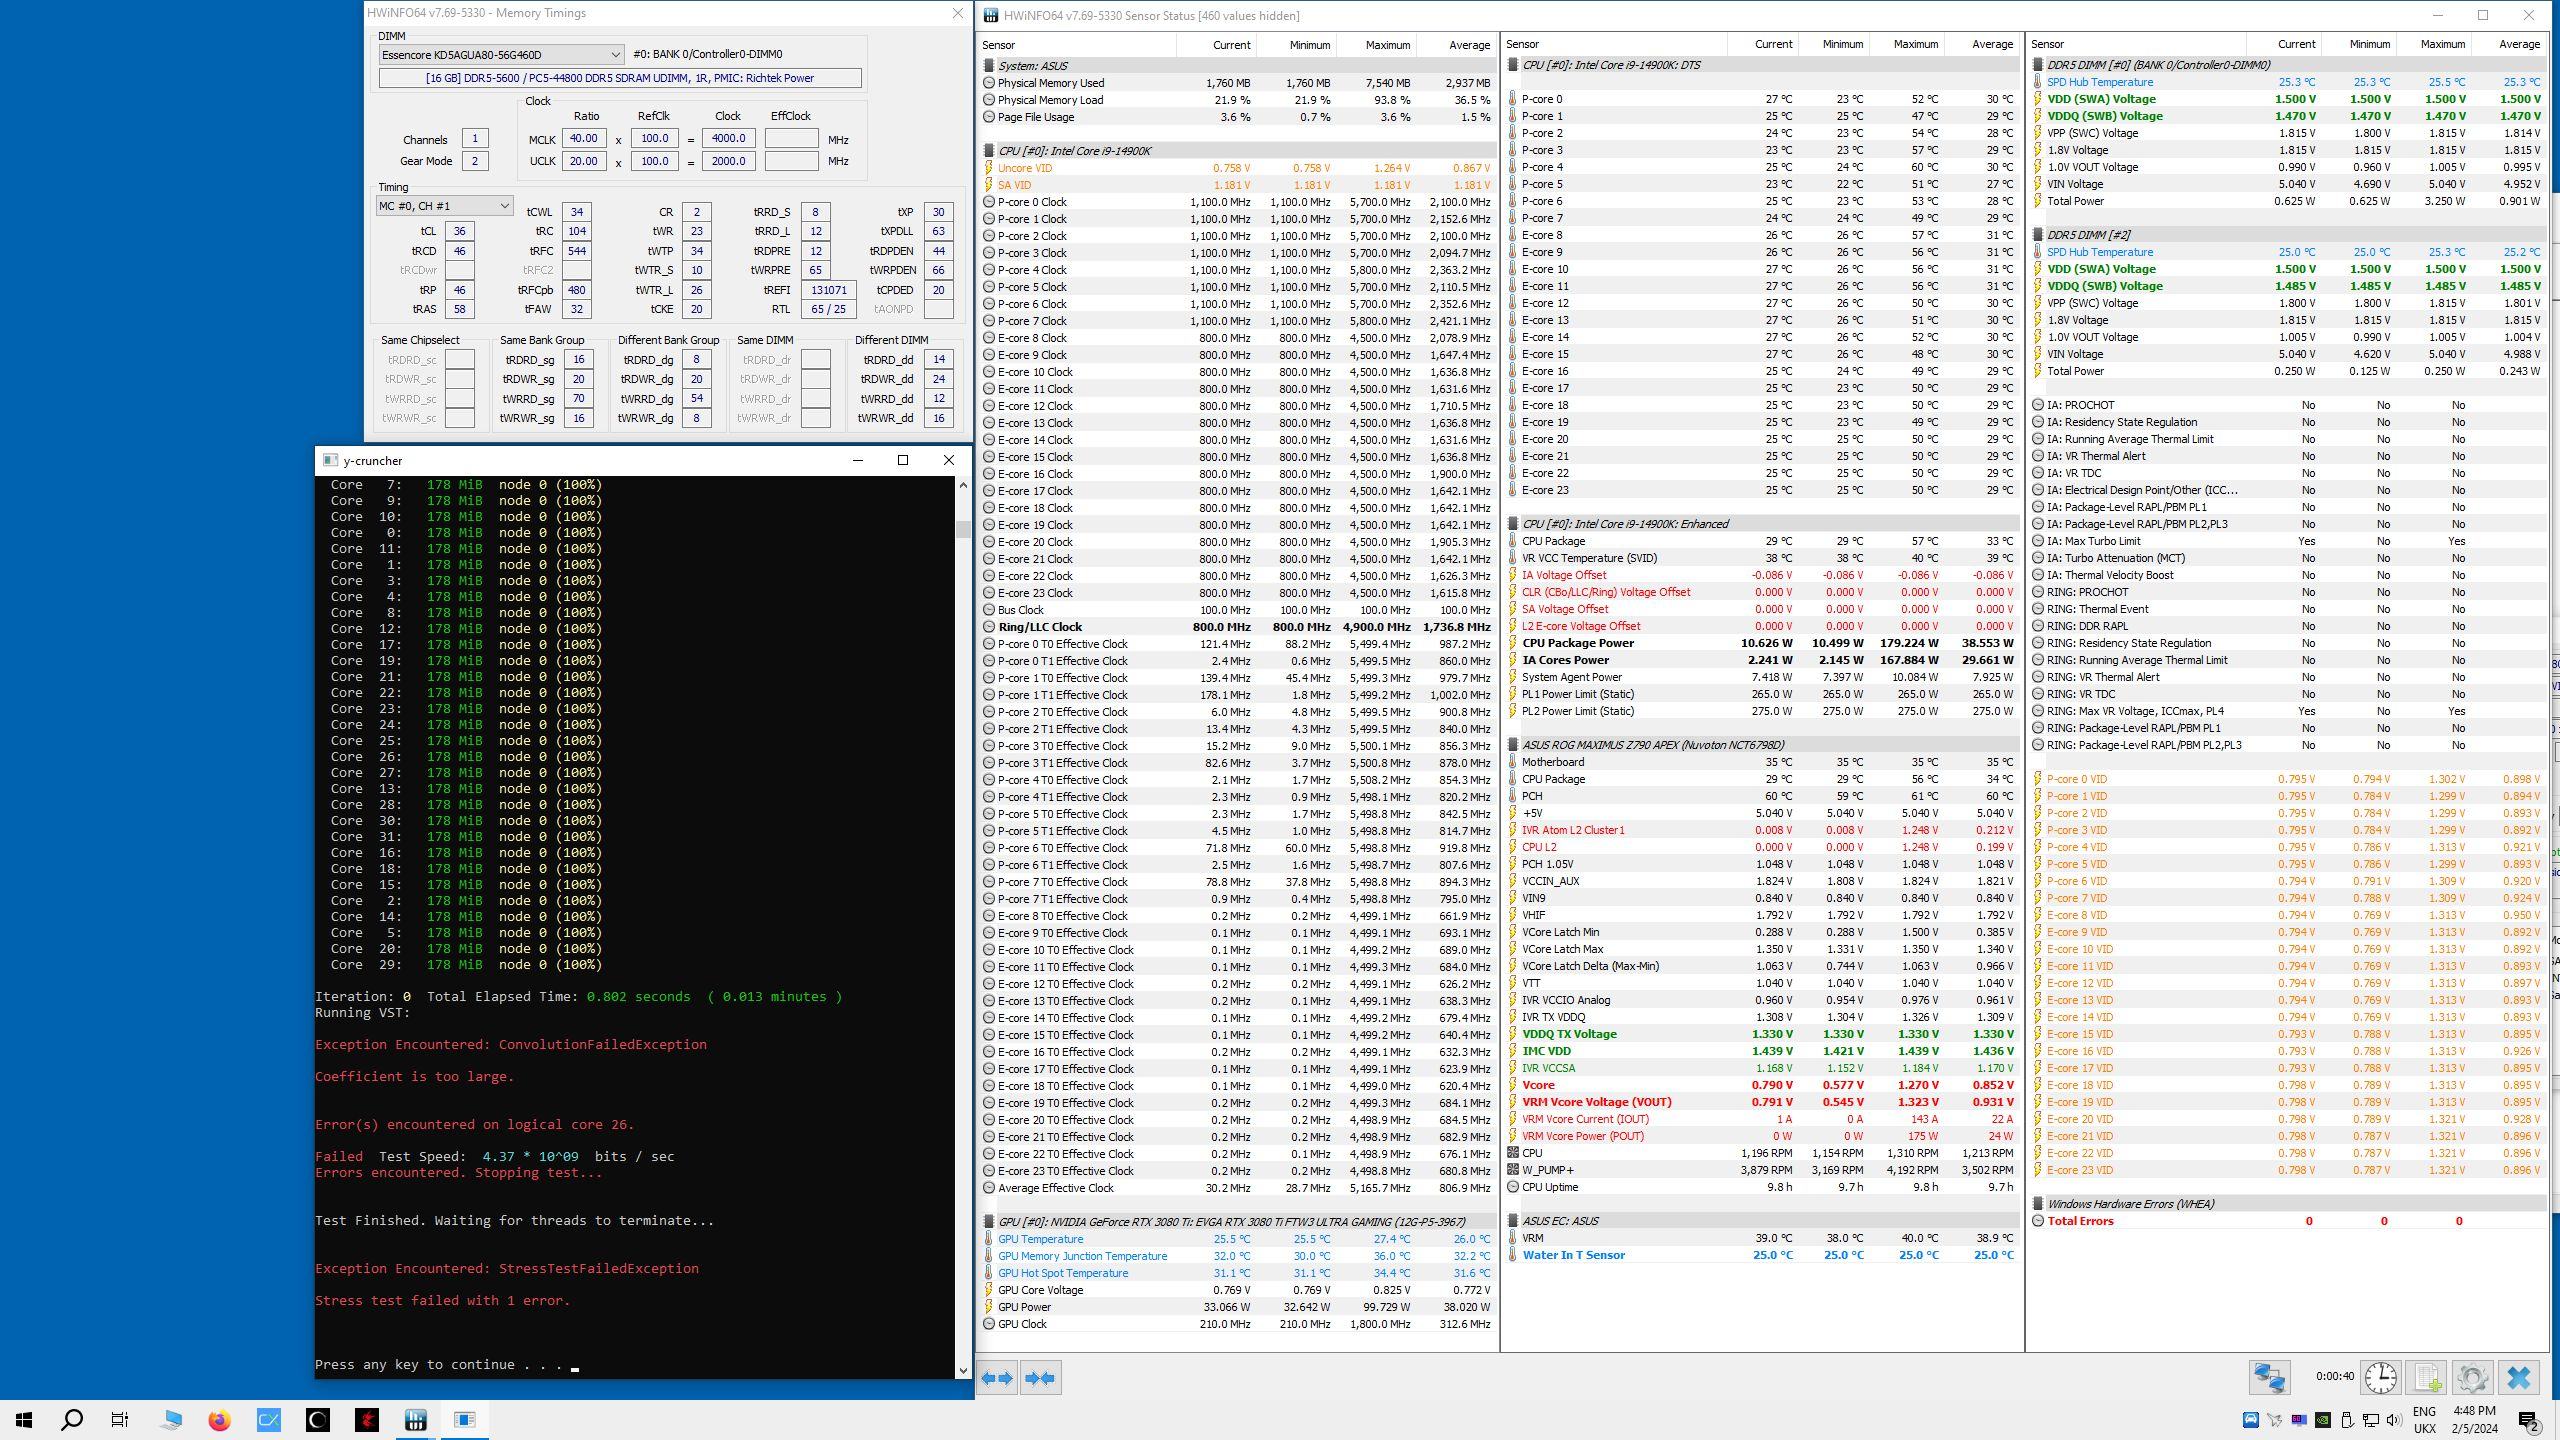Open the HWiNFO taskbar icon
This screenshot has width=2560, height=1440.
tap(415, 1419)
